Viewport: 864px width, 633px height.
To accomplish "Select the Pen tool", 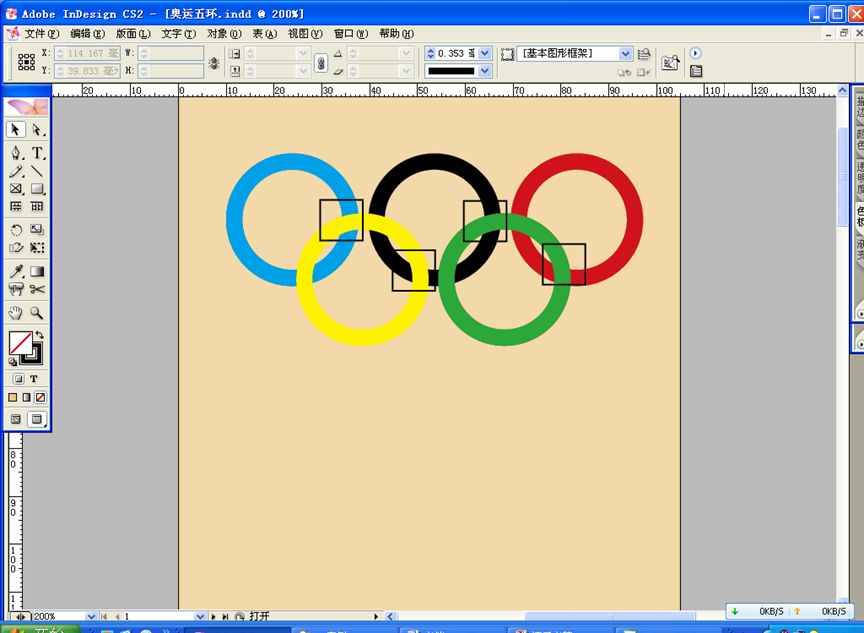I will (x=16, y=153).
